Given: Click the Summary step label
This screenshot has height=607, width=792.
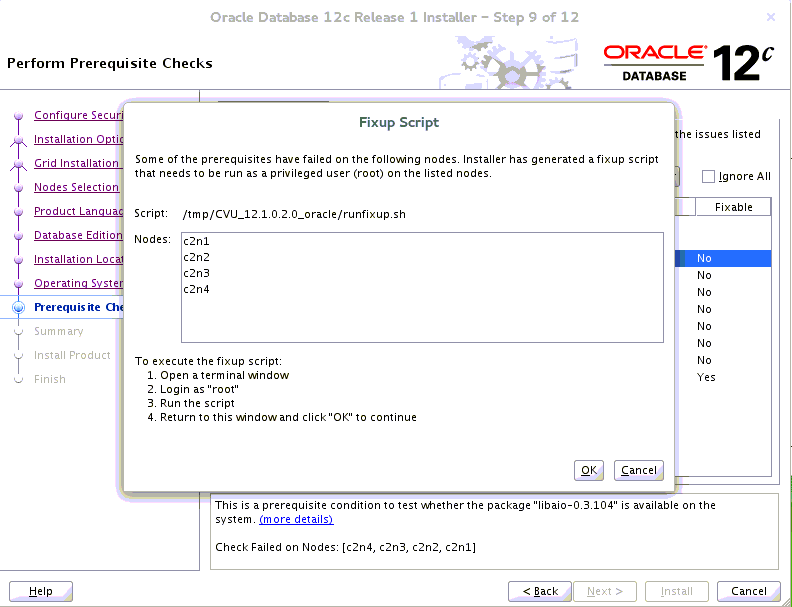Looking at the screenshot, I should tap(59, 331).
